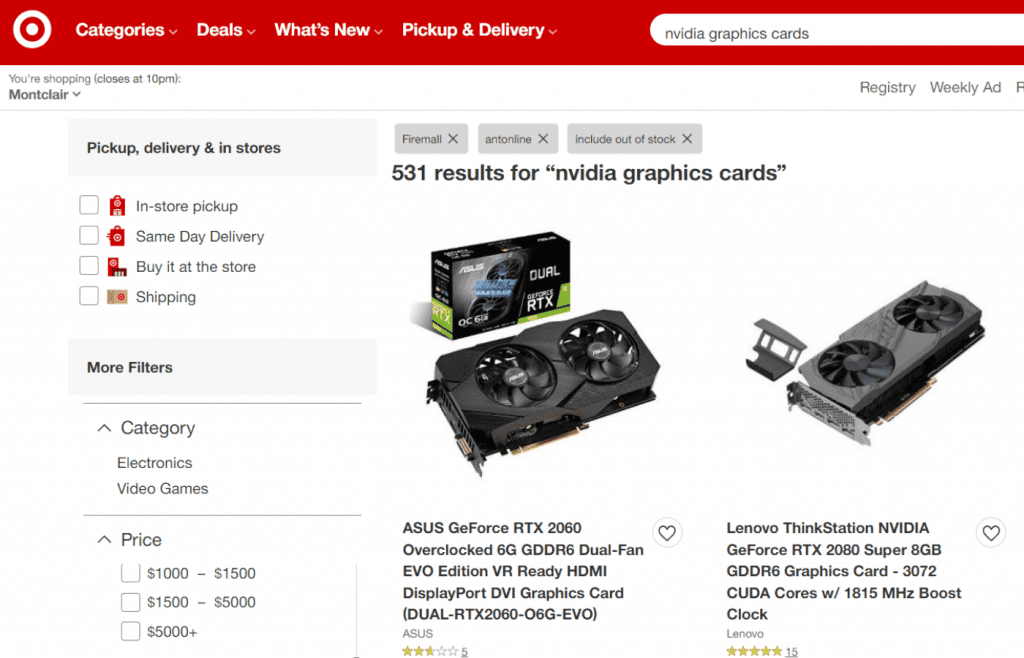Remove the include out of stock chip
This screenshot has width=1024, height=658.
point(687,139)
